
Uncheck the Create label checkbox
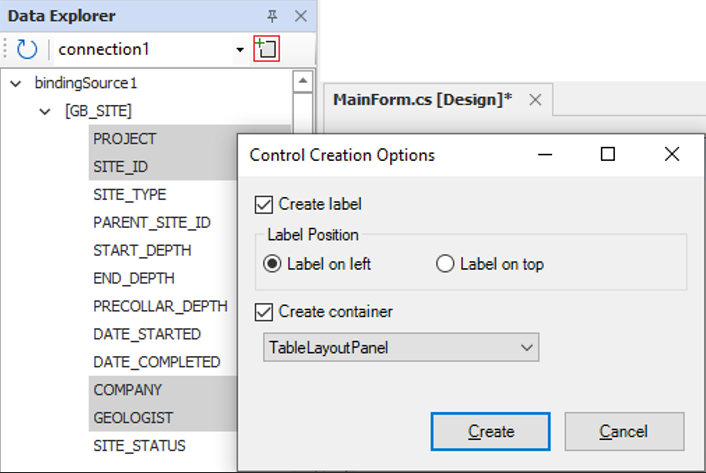click(x=264, y=204)
